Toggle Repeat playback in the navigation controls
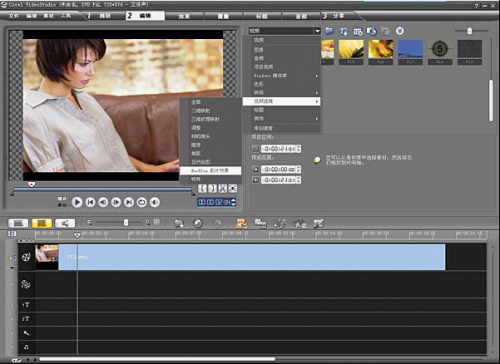 pos(142,202)
